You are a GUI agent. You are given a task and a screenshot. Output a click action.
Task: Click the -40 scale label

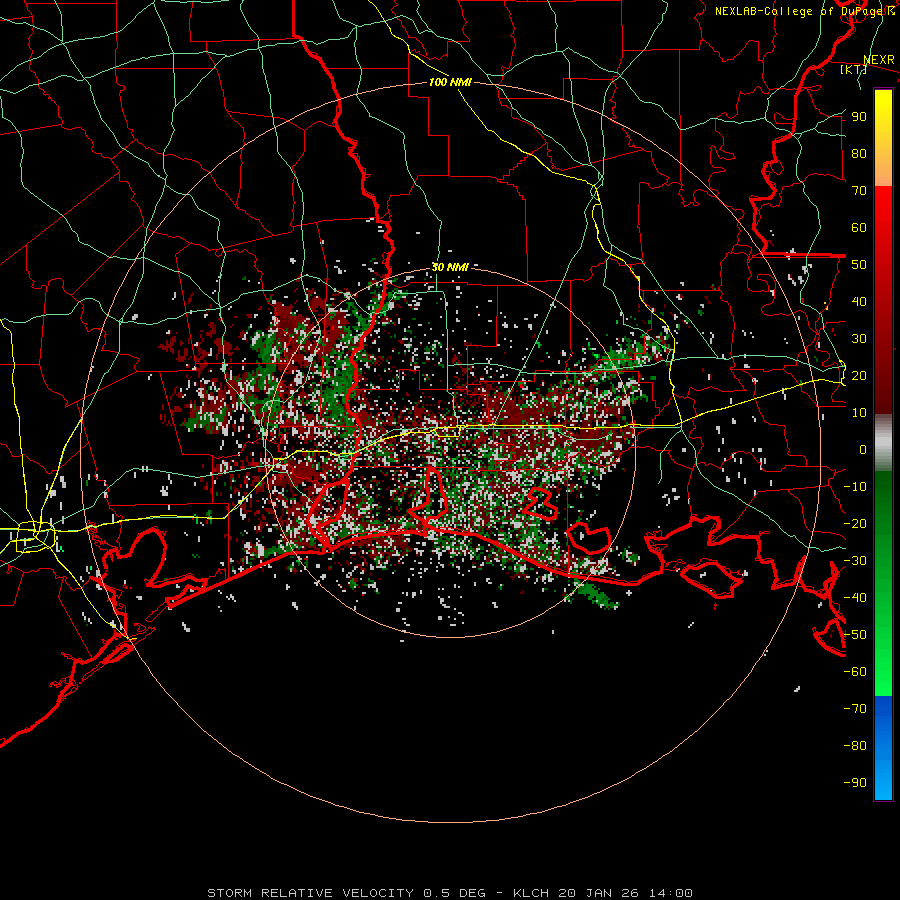(855, 598)
